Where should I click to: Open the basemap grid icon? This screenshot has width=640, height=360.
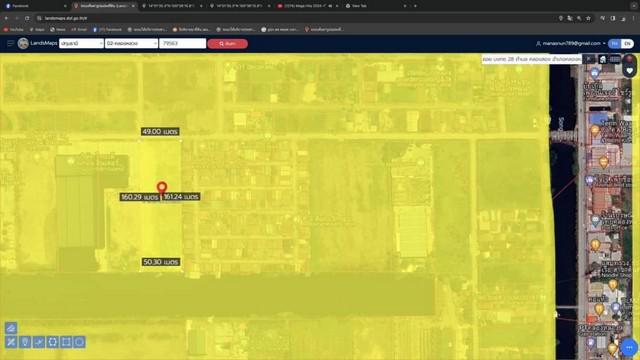pyautogui.click(x=615, y=60)
